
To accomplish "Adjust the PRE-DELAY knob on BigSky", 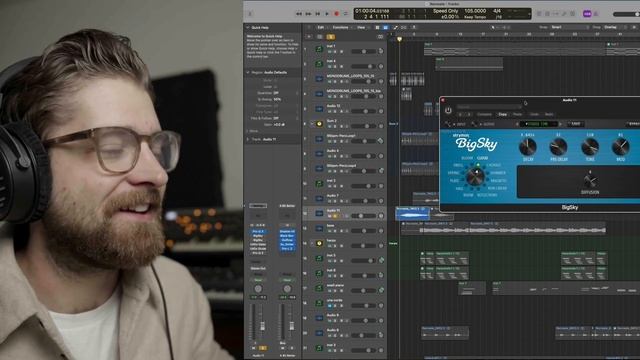I will (558, 147).
